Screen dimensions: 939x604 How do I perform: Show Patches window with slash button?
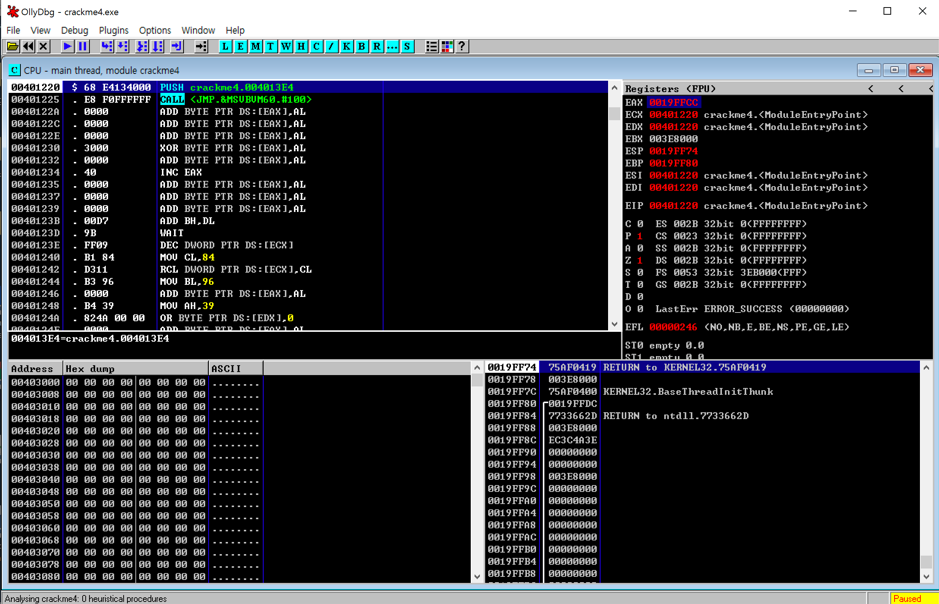click(x=331, y=46)
